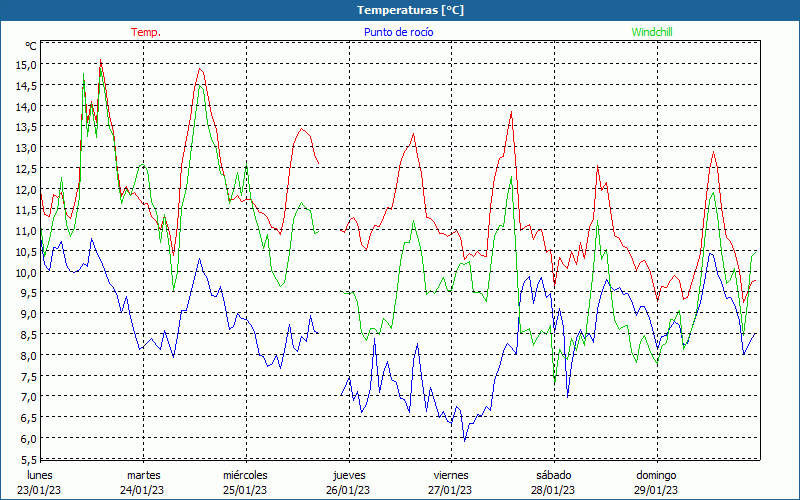This screenshot has height=500, width=800.
Task: Click the 'Temperaturas [°C]' chart title
Action: [410, 10]
